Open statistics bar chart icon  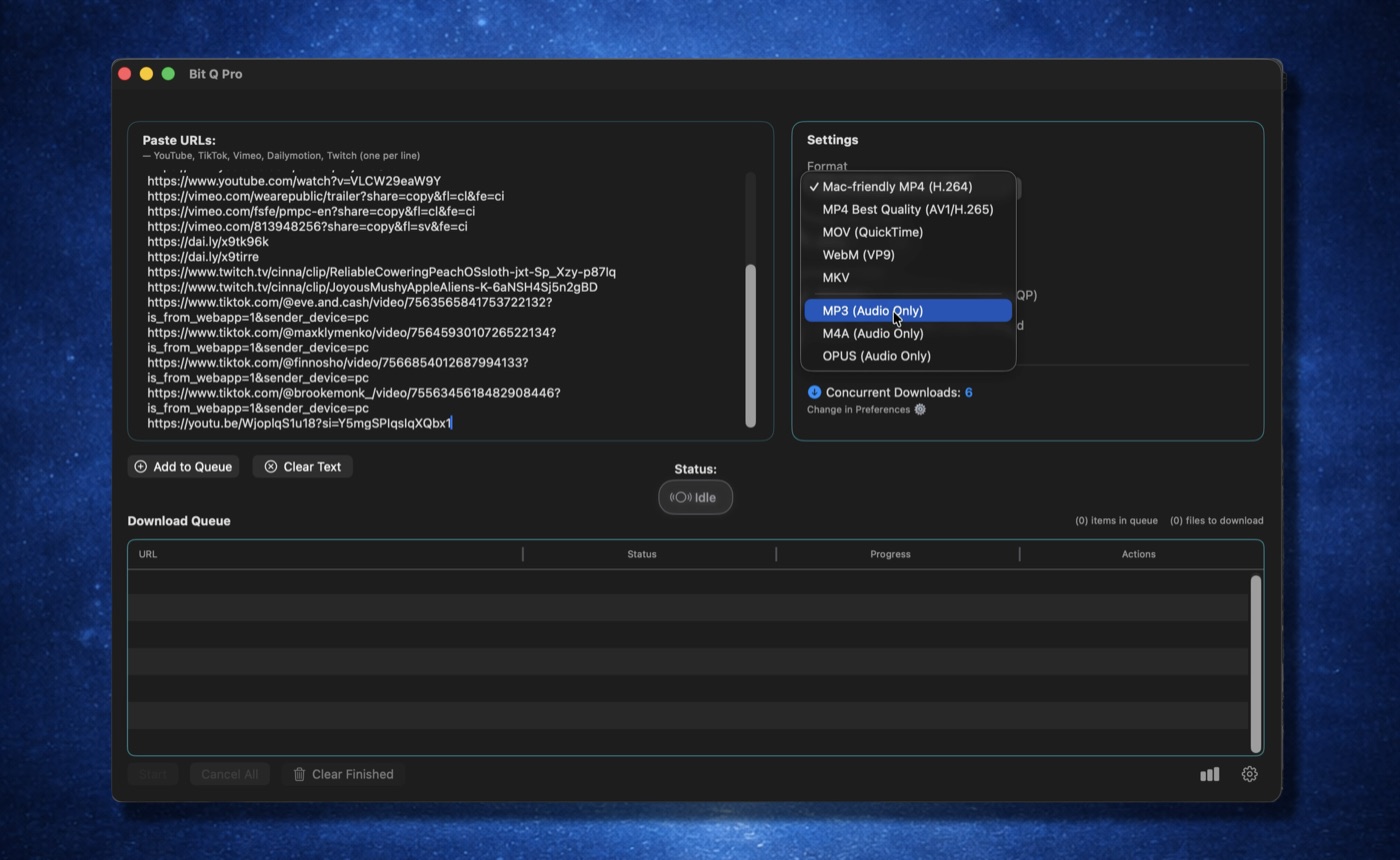(1210, 774)
